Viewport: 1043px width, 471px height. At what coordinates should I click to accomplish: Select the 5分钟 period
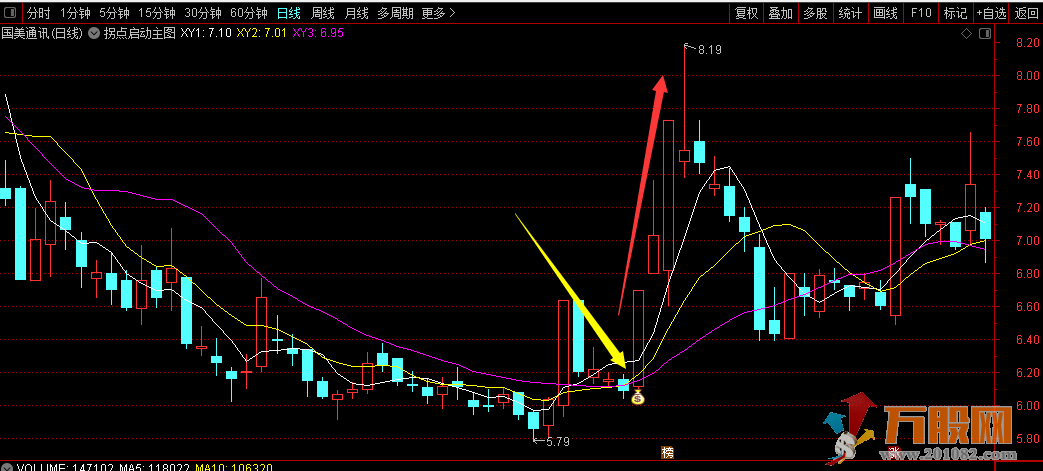coord(114,13)
